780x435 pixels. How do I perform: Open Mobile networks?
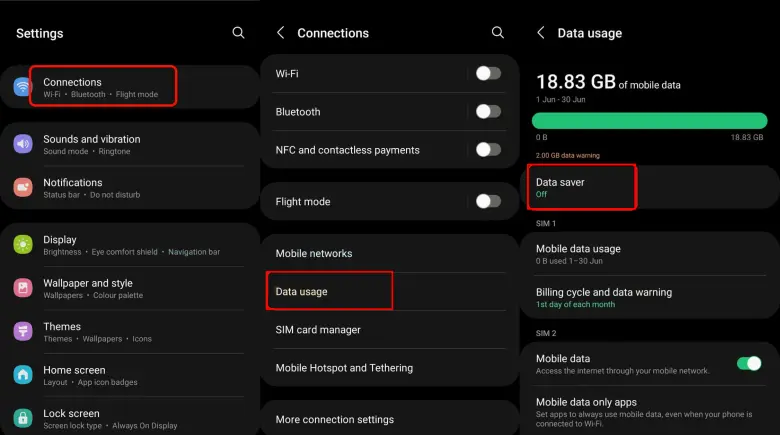tap(390, 253)
